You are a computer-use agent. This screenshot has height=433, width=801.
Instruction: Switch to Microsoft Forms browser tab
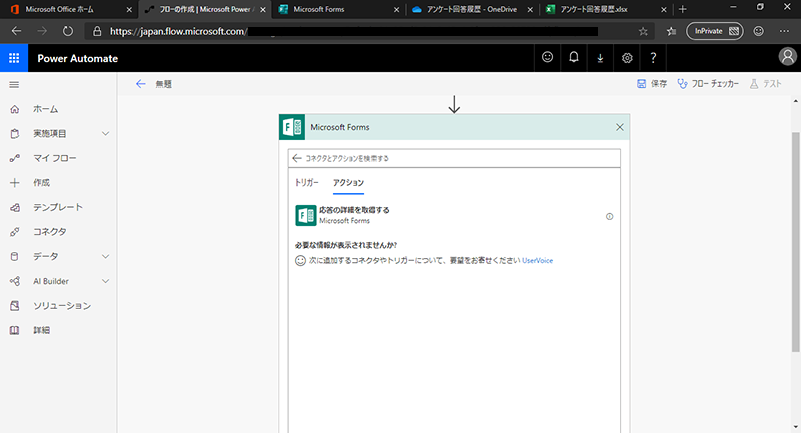[x=339, y=9]
